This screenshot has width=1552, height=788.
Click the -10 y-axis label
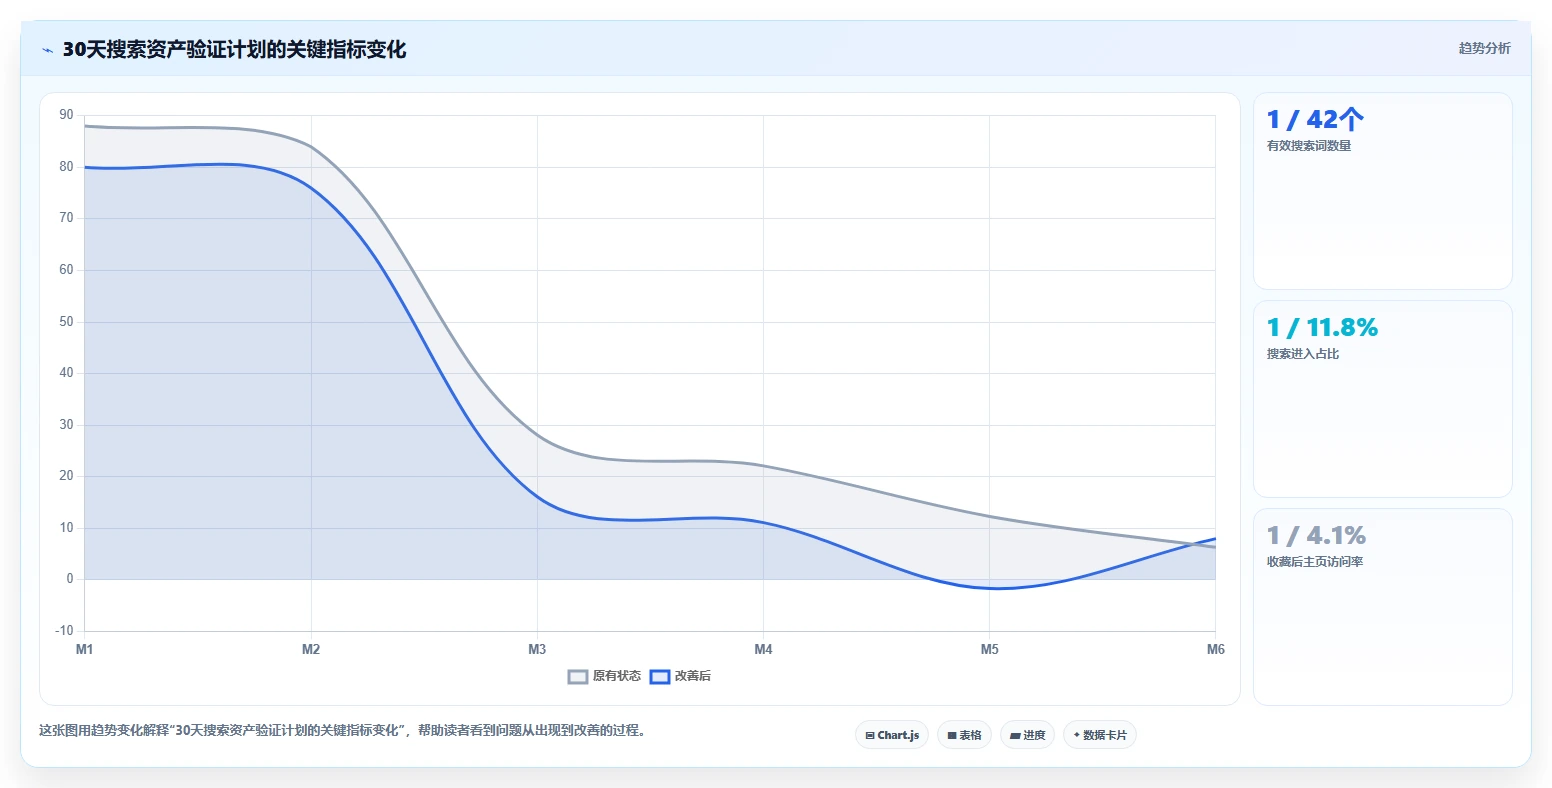coord(64,631)
